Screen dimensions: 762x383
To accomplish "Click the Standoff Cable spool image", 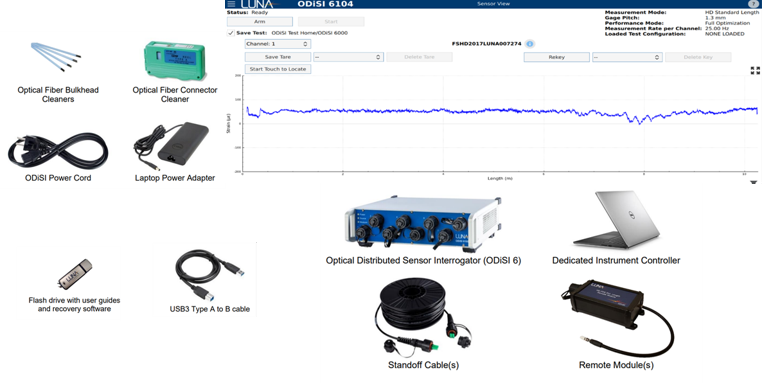I will [x=422, y=318].
